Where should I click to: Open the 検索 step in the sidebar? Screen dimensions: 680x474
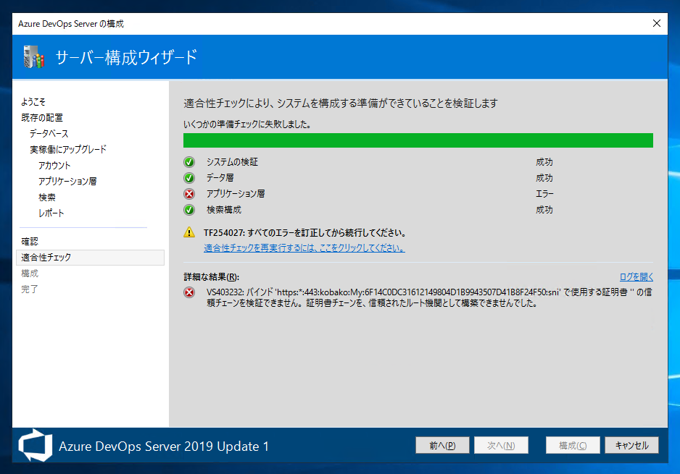tap(47, 197)
